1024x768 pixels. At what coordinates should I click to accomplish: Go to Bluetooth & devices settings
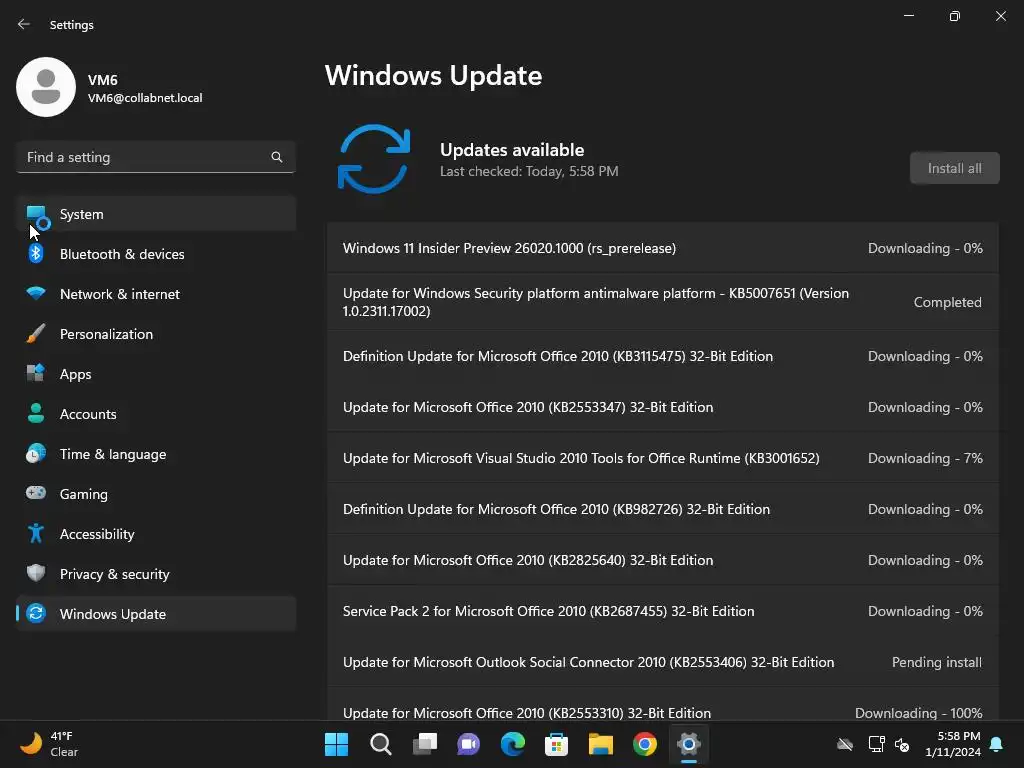click(156, 253)
